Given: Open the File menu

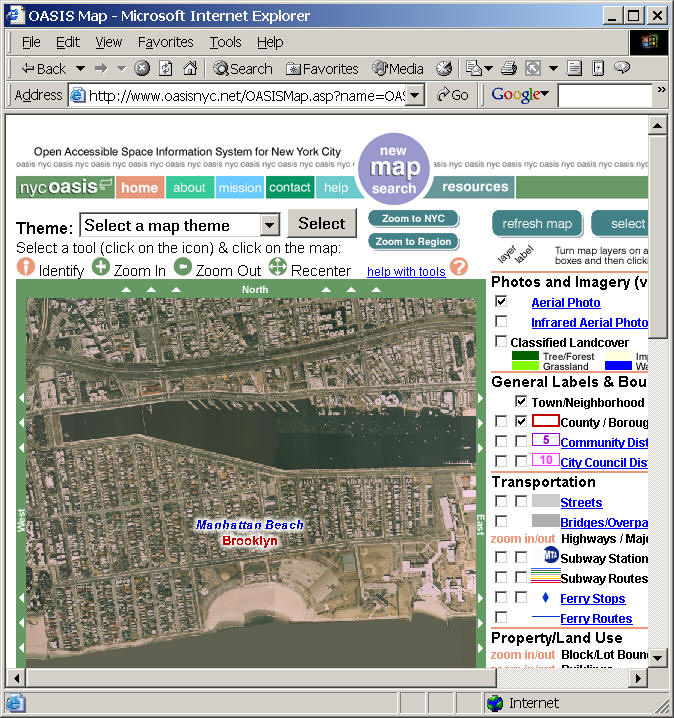Looking at the screenshot, I should 31,42.
